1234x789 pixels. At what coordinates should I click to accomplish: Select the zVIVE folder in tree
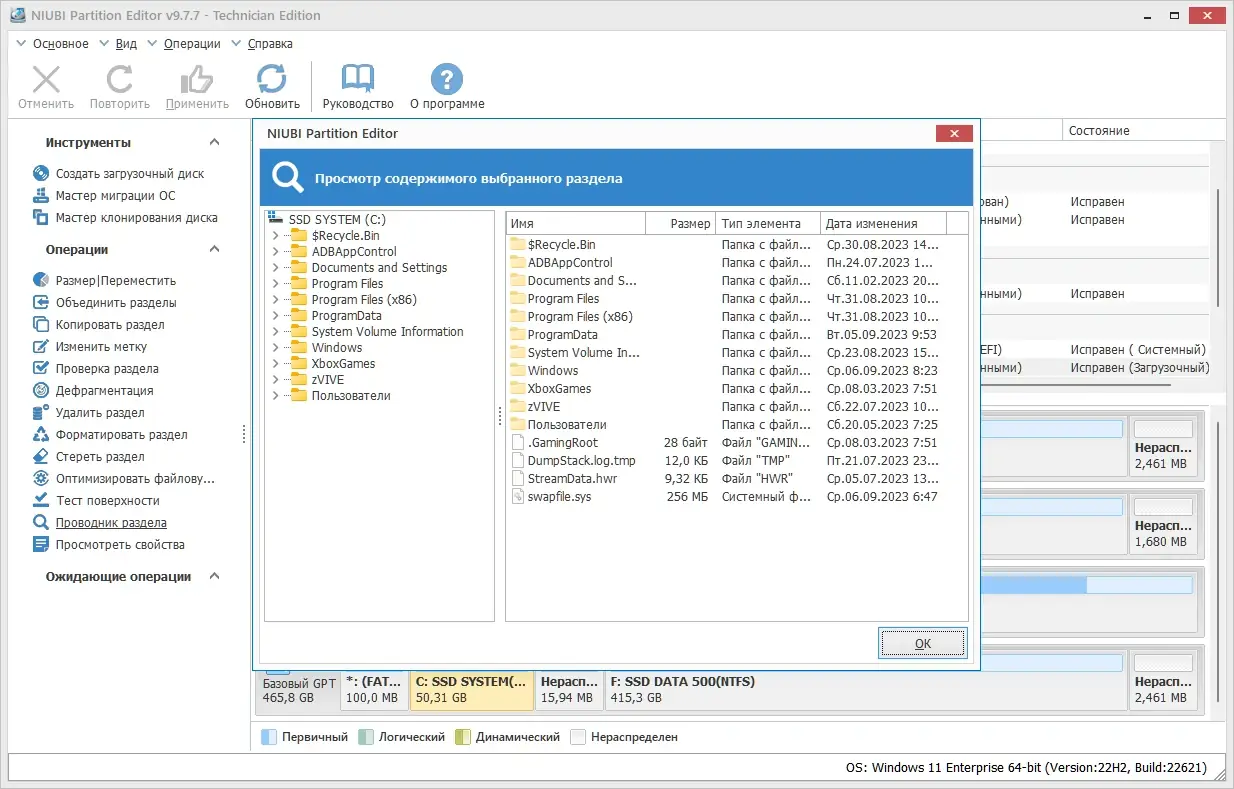328,380
